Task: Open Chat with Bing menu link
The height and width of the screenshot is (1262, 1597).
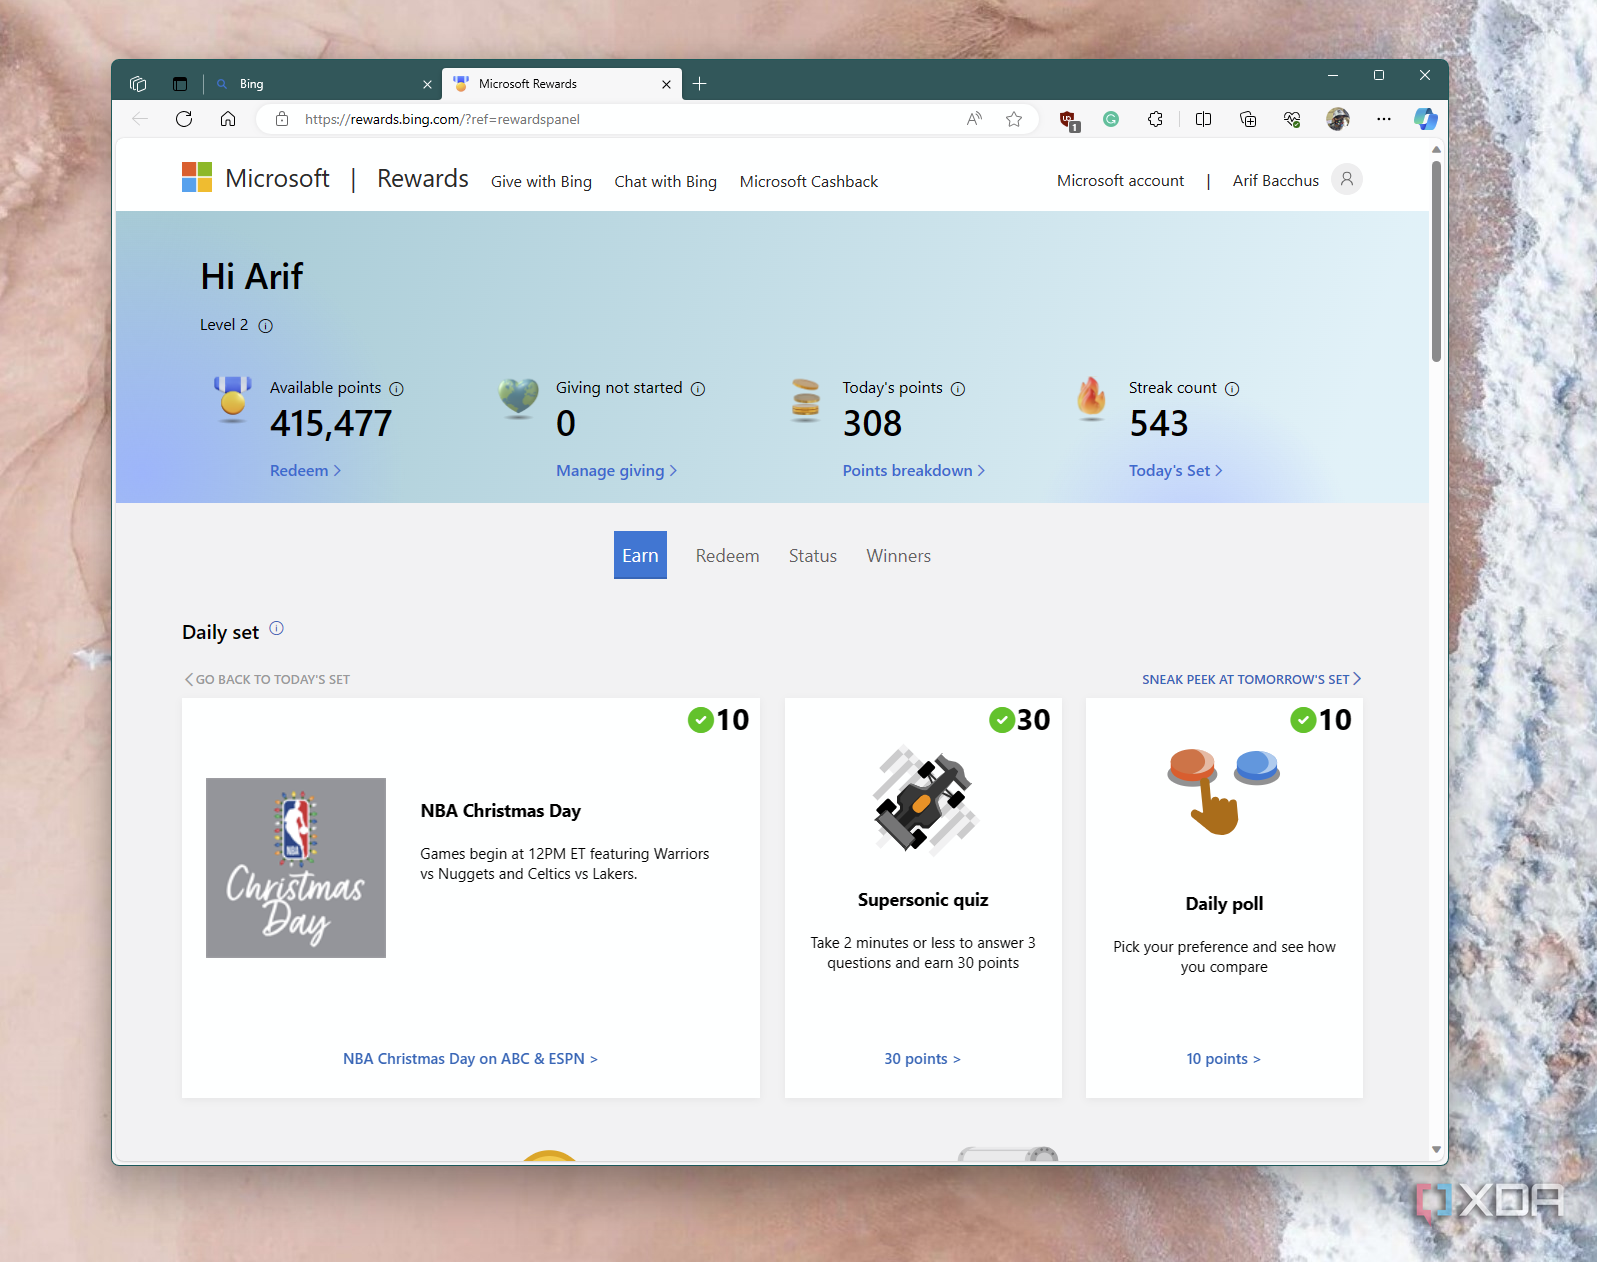Action: pos(665,181)
